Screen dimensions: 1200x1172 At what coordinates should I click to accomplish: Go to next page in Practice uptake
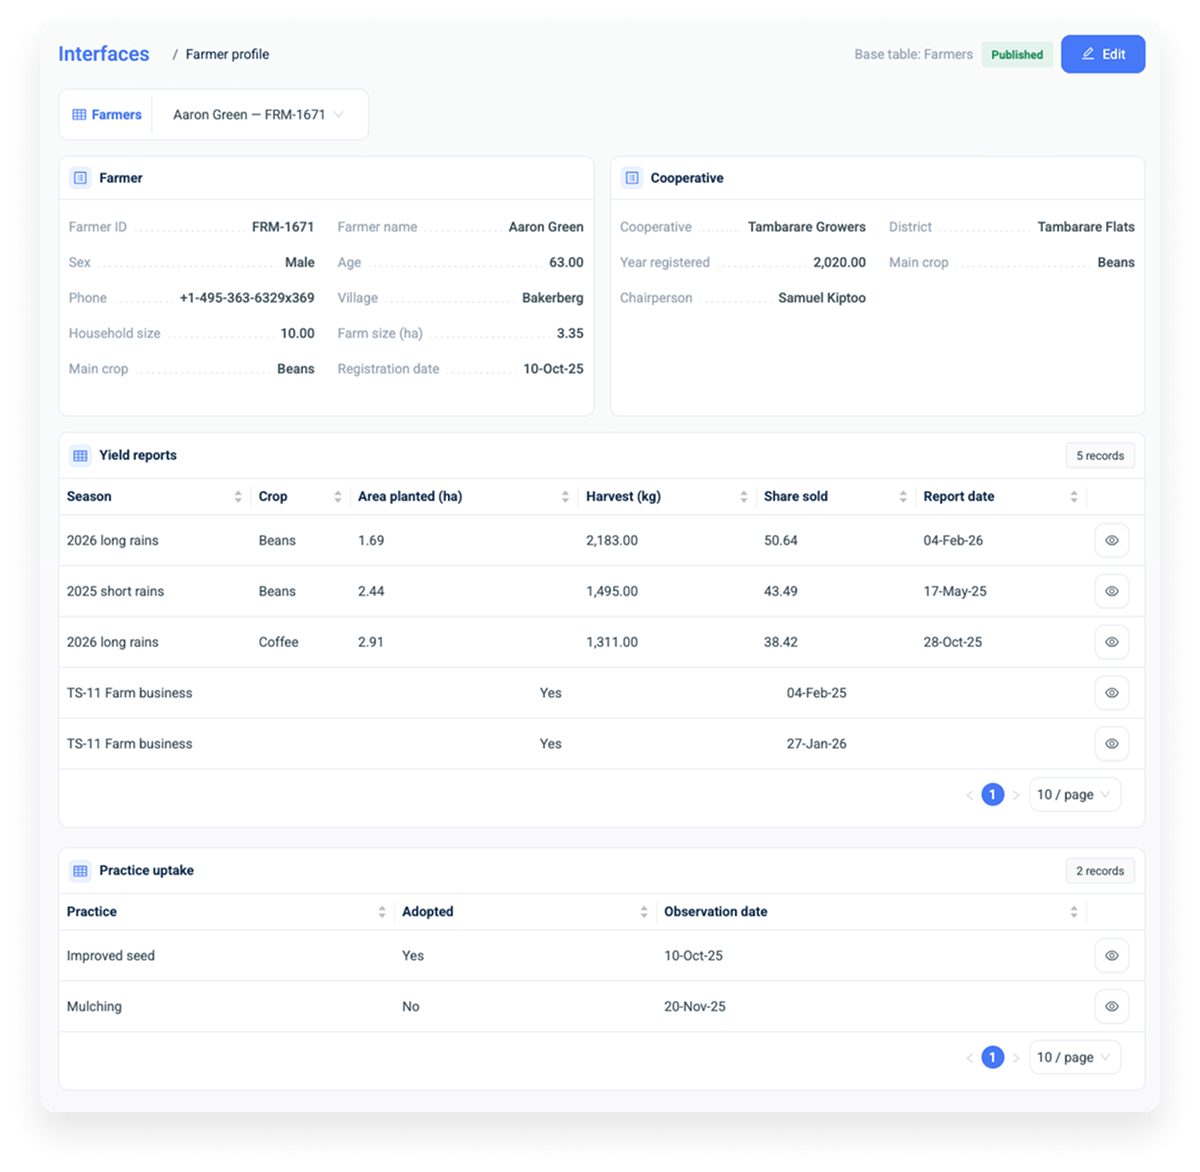[x=1016, y=1058]
